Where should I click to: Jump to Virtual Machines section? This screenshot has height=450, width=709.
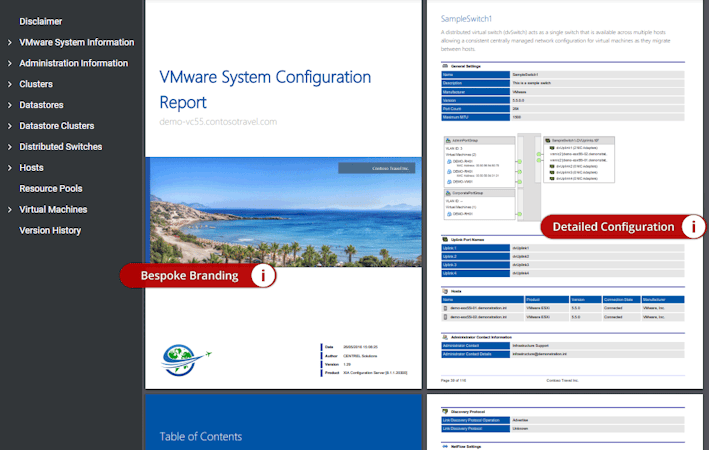(53, 209)
